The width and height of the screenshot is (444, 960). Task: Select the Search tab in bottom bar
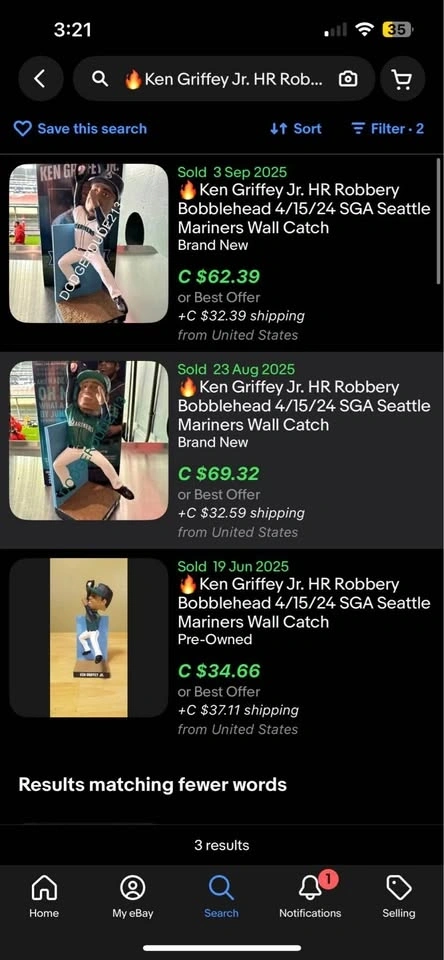221,896
